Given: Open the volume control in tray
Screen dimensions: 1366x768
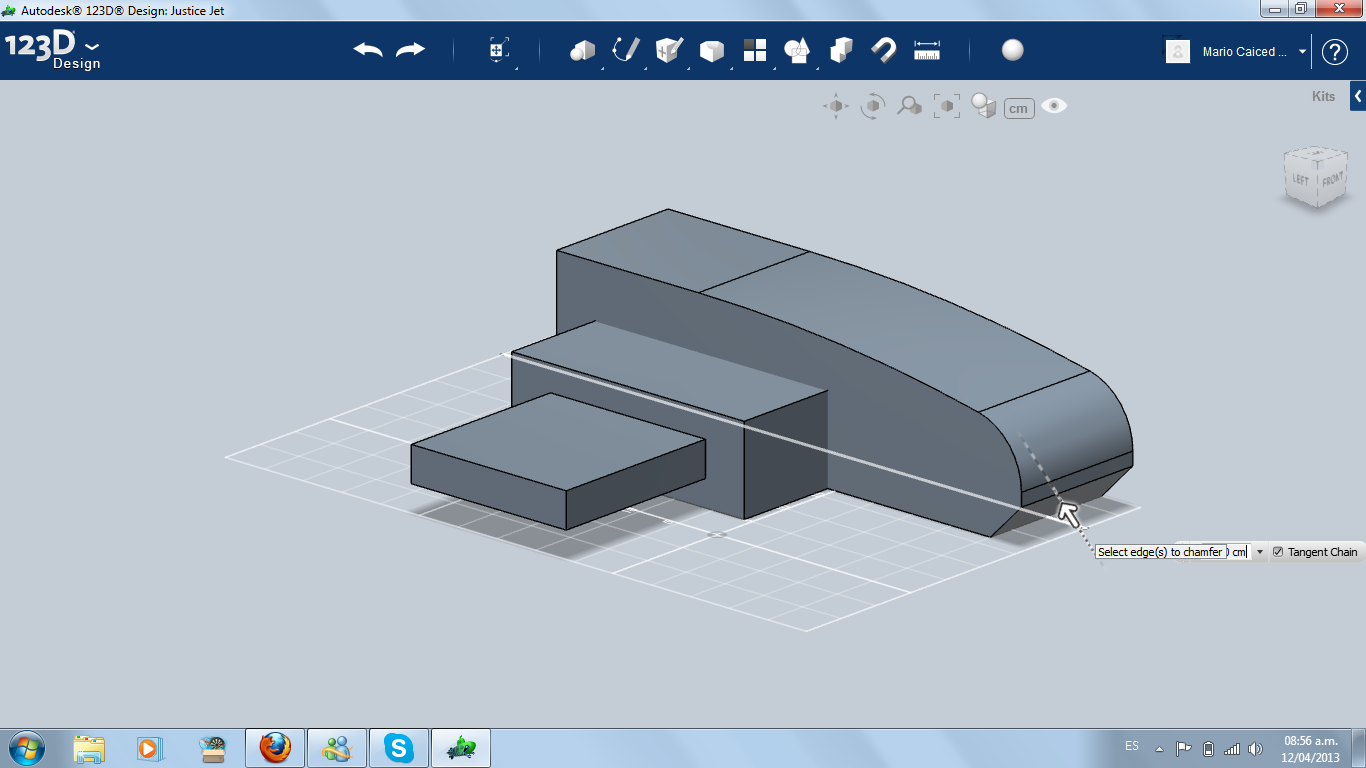Looking at the screenshot, I should point(1256,748).
